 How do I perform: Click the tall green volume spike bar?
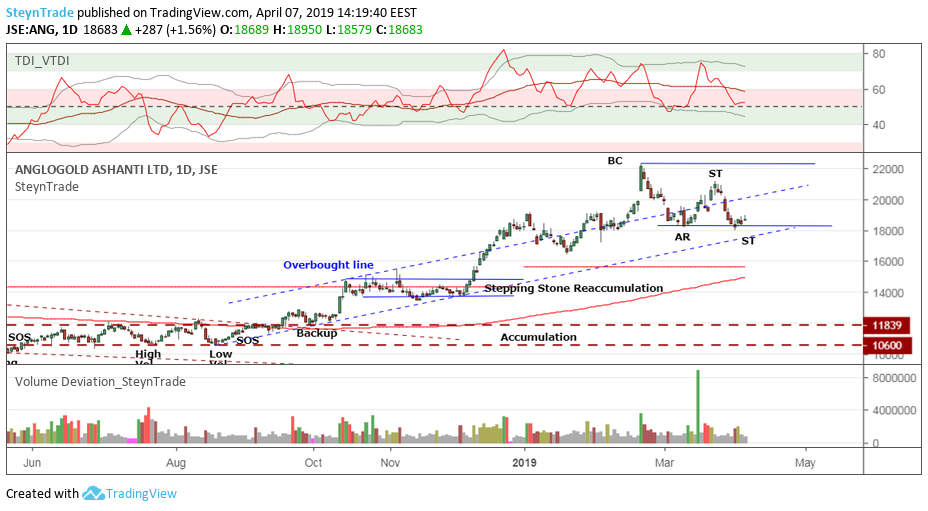[x=698, y=406]
